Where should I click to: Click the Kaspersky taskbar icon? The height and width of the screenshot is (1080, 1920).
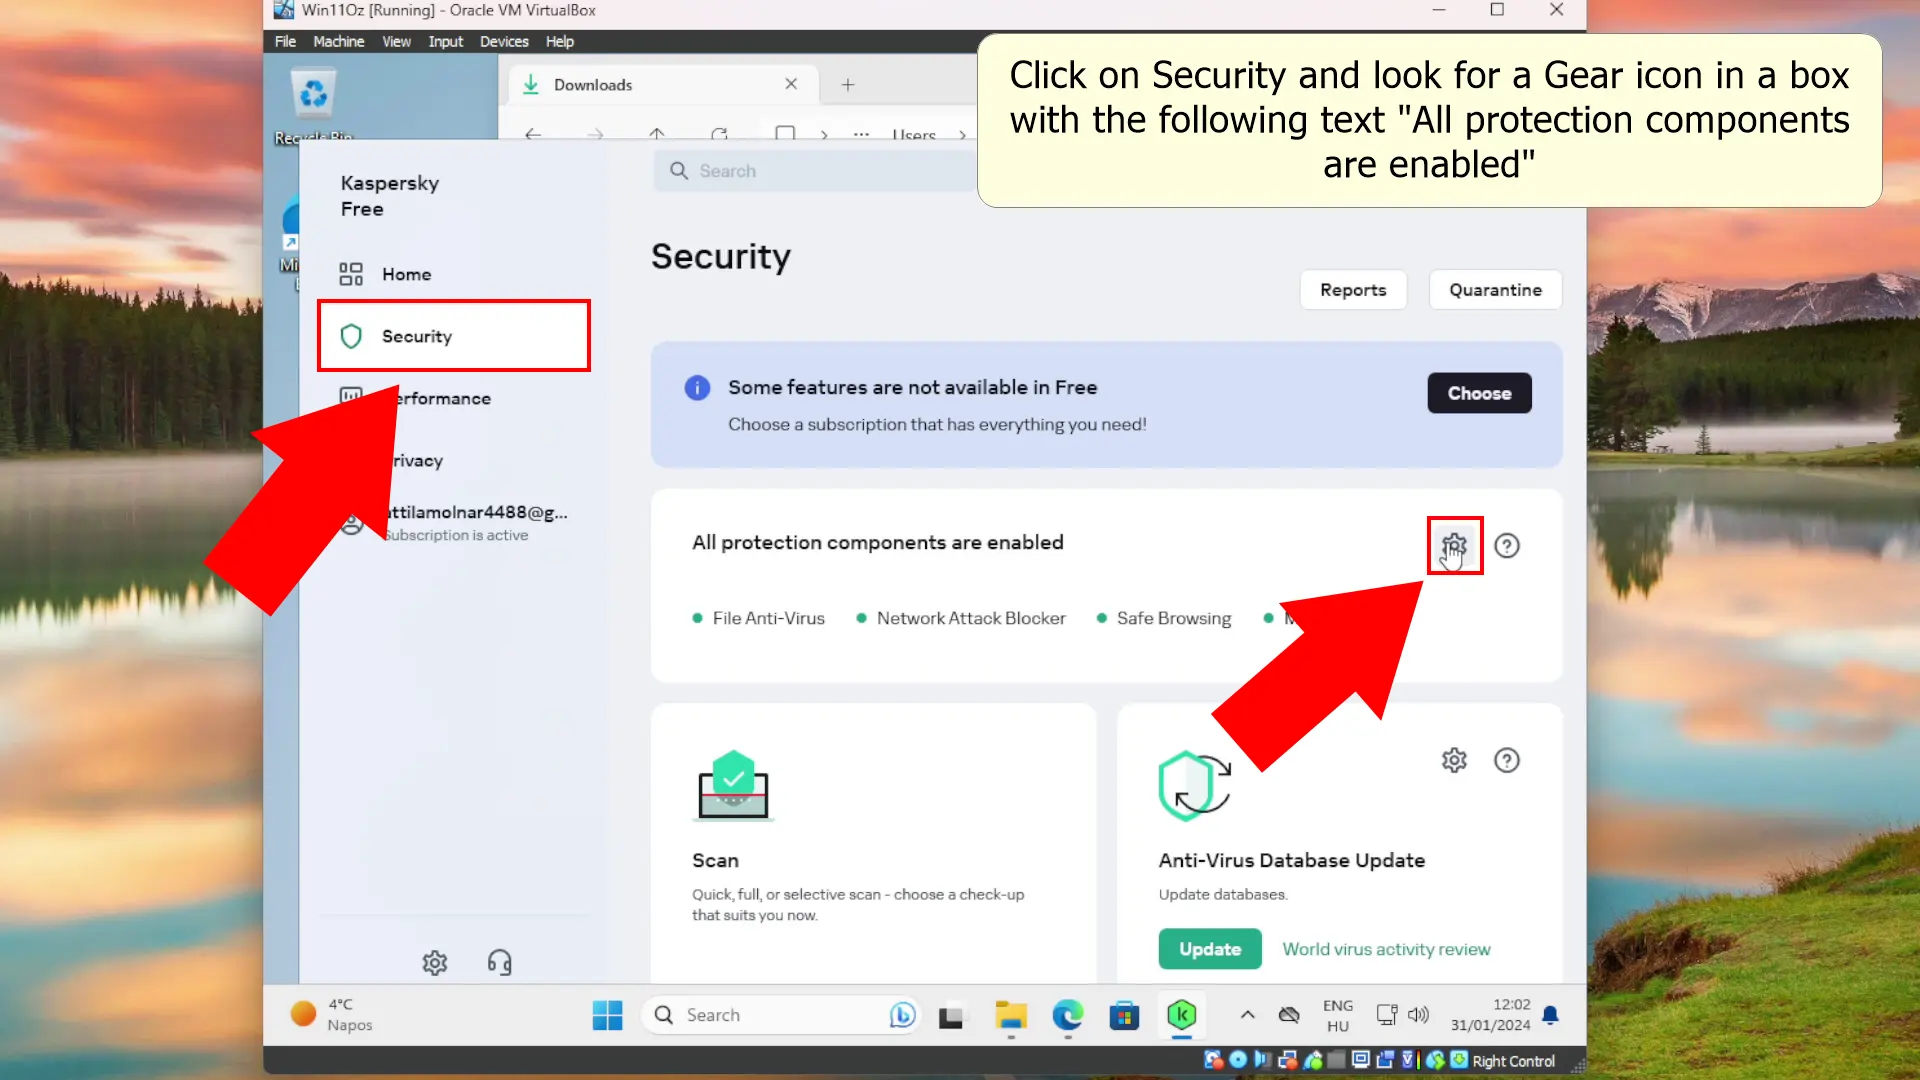pyautogui.click(x=1183, y=1014)
